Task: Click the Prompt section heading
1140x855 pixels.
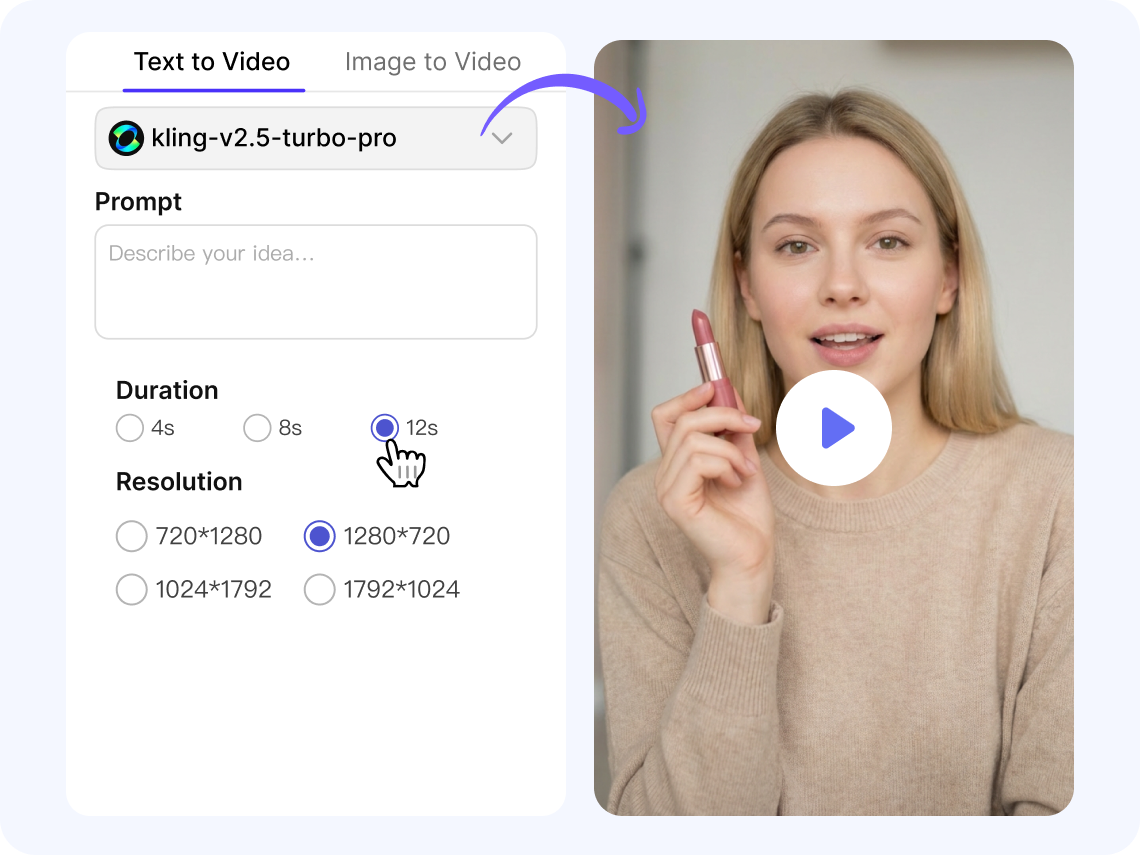Action: [x=138, y=202]
